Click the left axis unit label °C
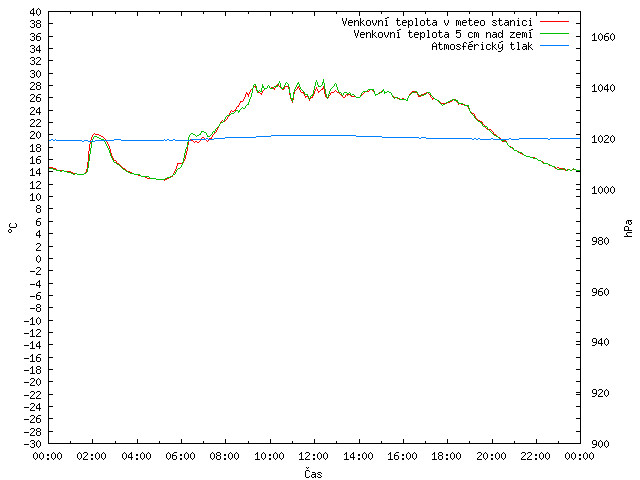 (x=13, y=228)
